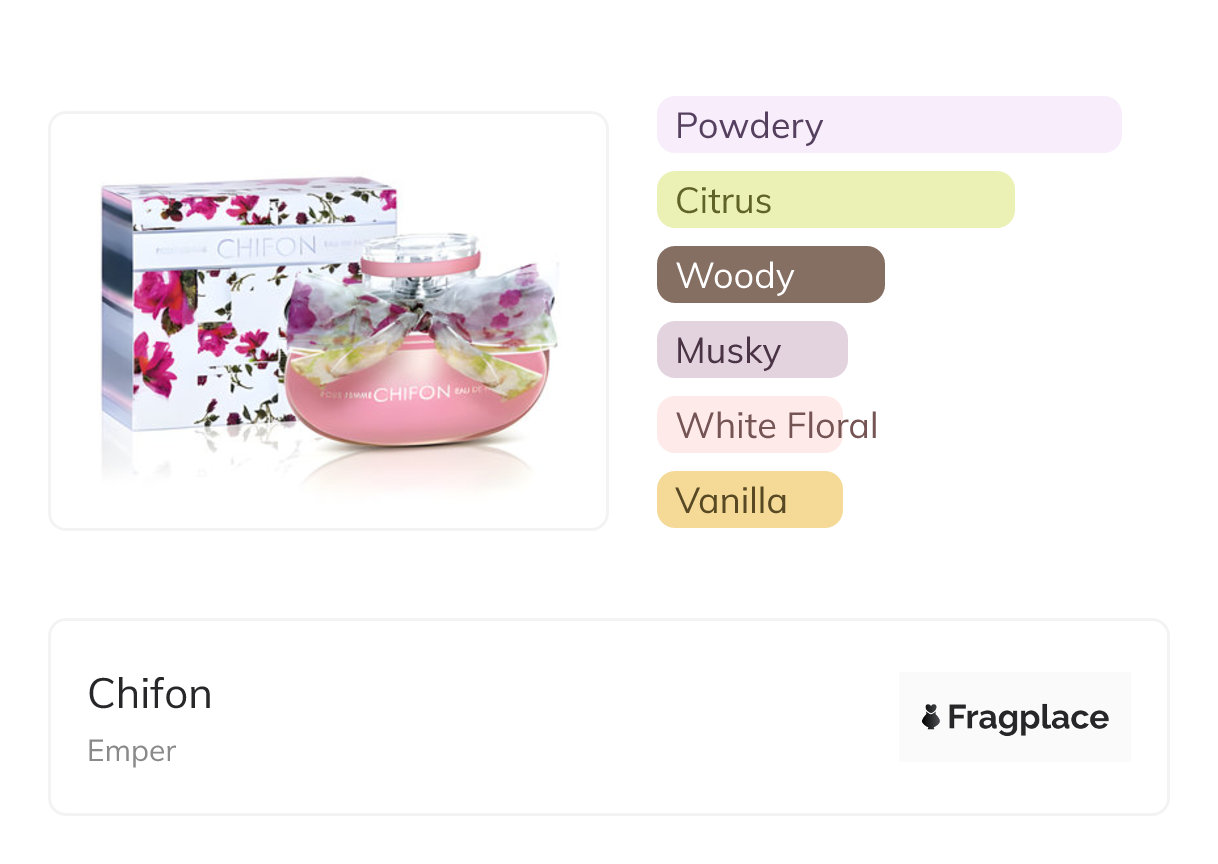
Task: Click the Fragplace brand name text
Action: (1028, 717)
